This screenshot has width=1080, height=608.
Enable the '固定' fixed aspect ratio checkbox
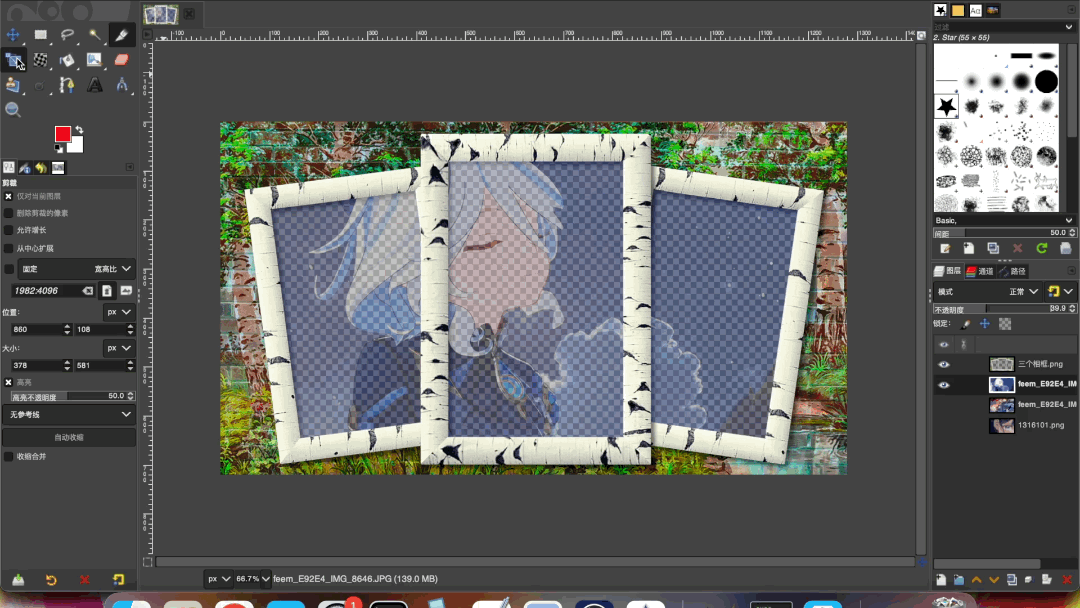[x=8, y=269]
